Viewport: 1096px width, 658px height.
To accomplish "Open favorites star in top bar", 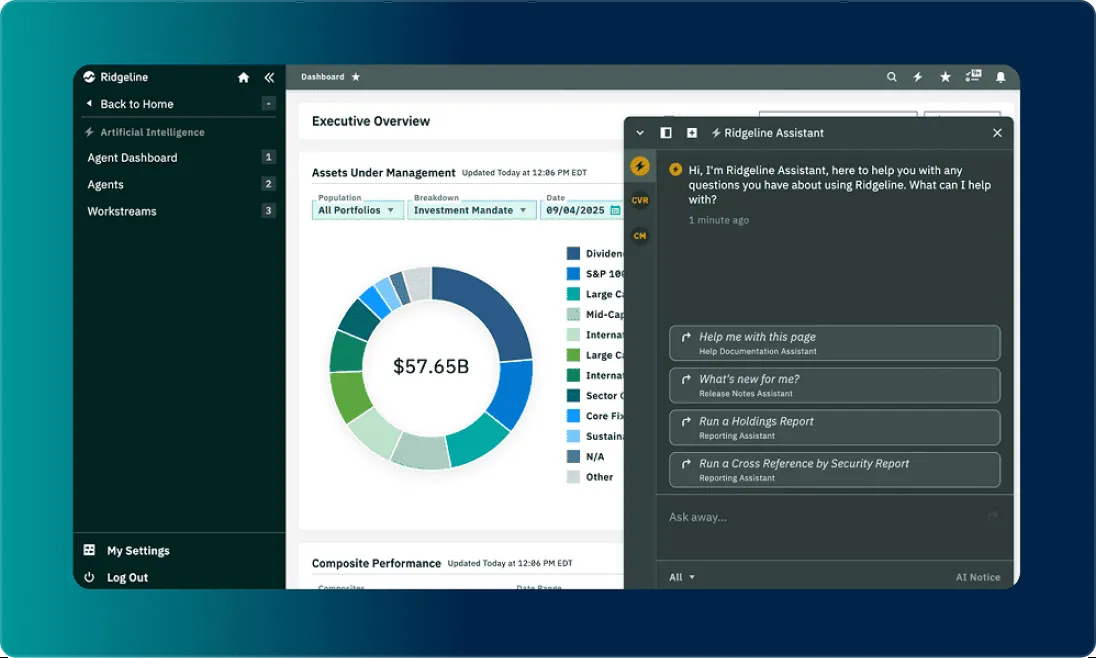I will [x=945, y=77].
